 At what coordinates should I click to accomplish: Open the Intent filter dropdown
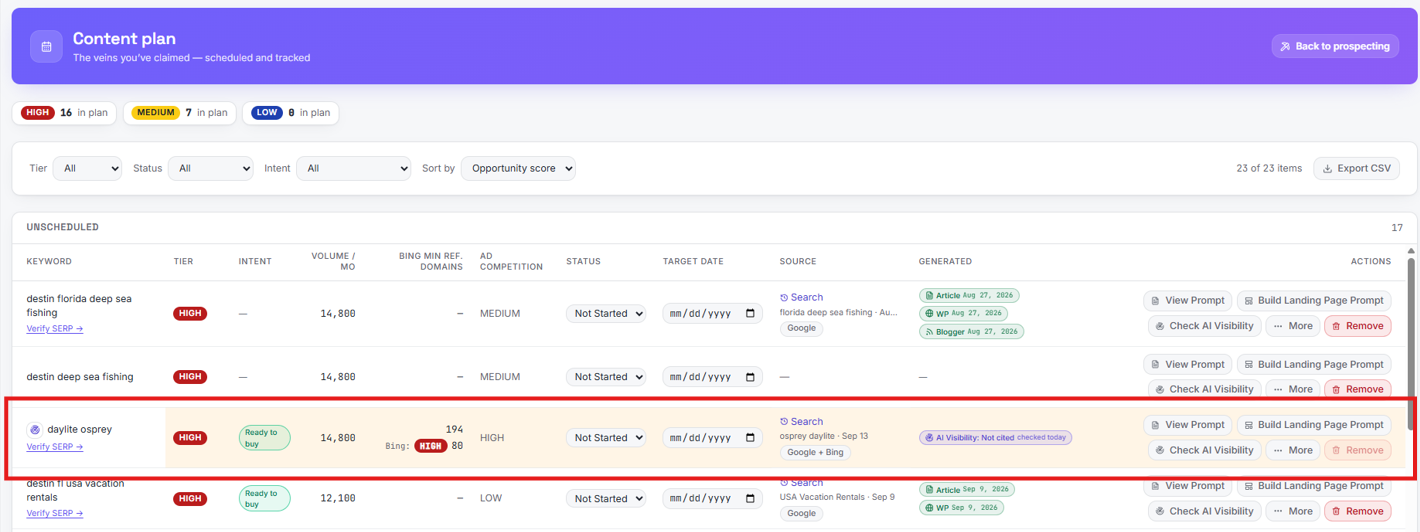click(x=353, y=168)
